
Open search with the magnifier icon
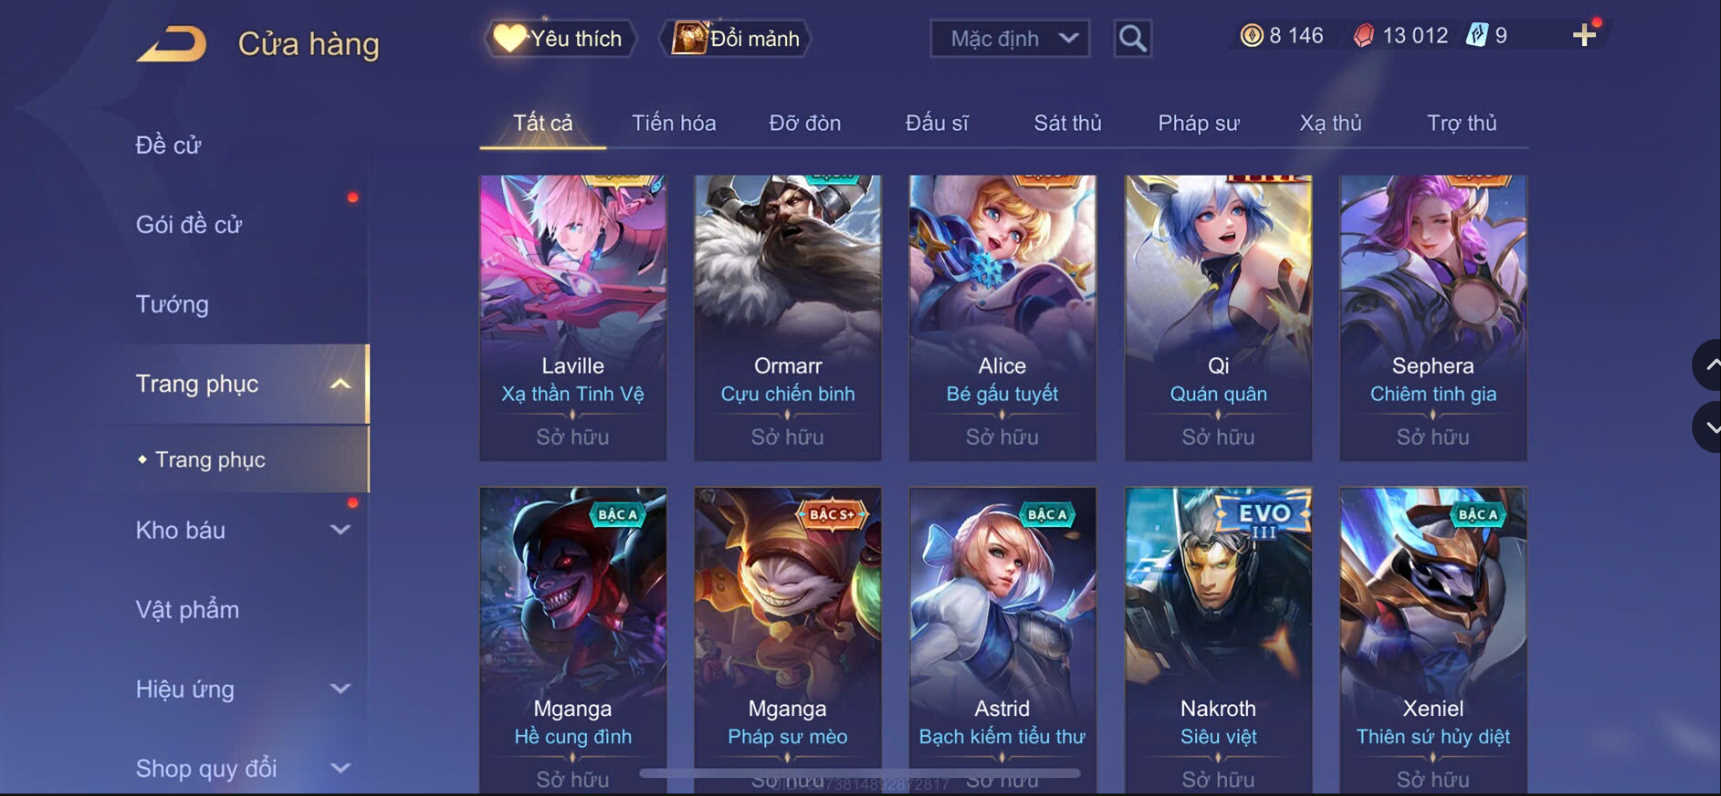(x=1132, y=38)
